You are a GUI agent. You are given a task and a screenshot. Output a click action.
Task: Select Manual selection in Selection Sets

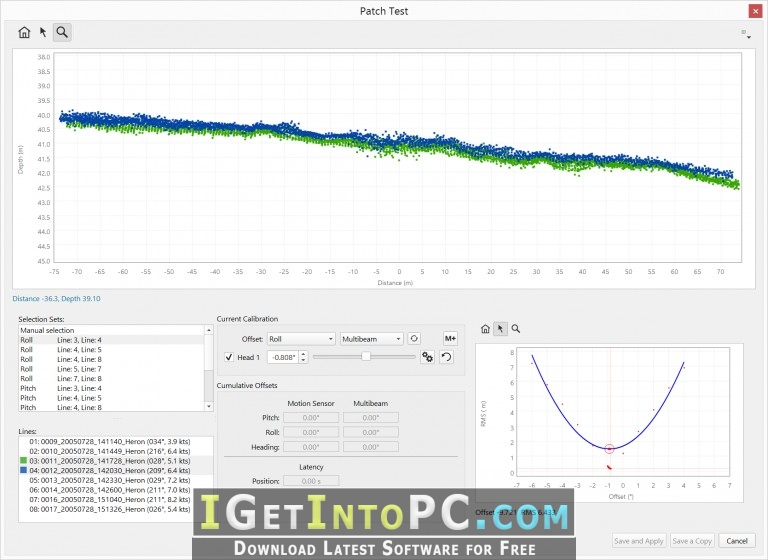click(x=111, y=330)
